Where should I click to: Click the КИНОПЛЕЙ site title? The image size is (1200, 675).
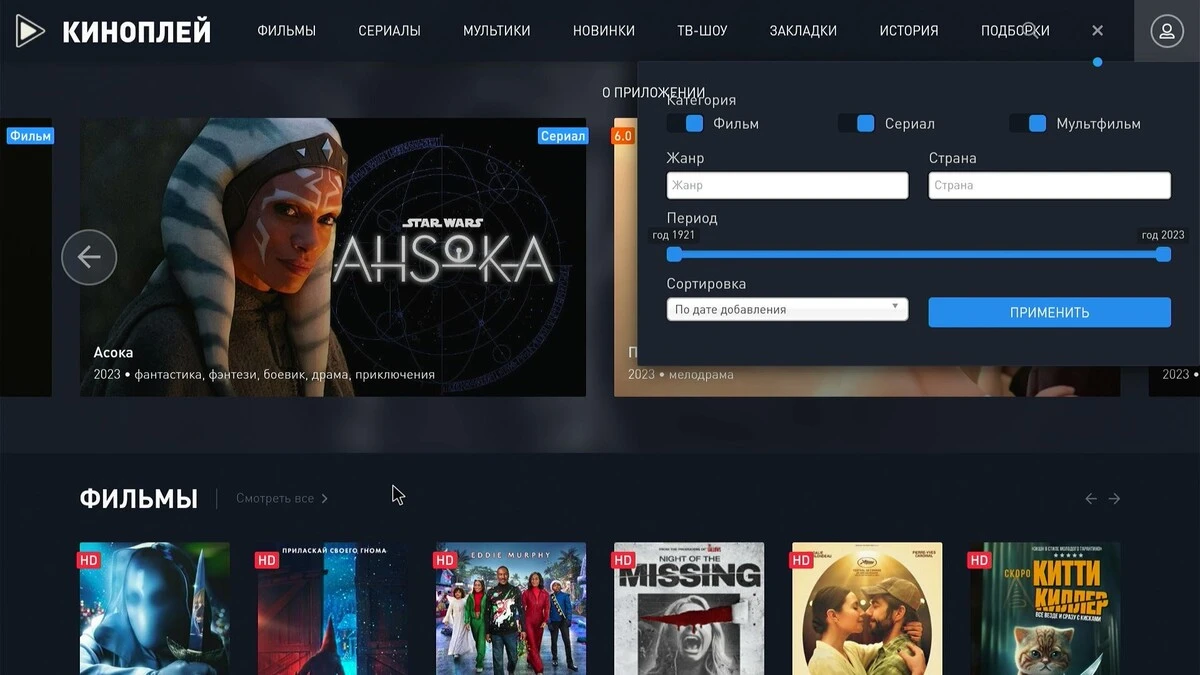click(x=136, y=32)
